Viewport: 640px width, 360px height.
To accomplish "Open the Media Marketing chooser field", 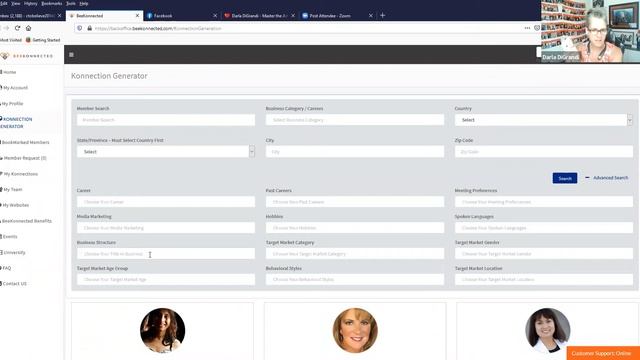I will (x=166, y=228).
